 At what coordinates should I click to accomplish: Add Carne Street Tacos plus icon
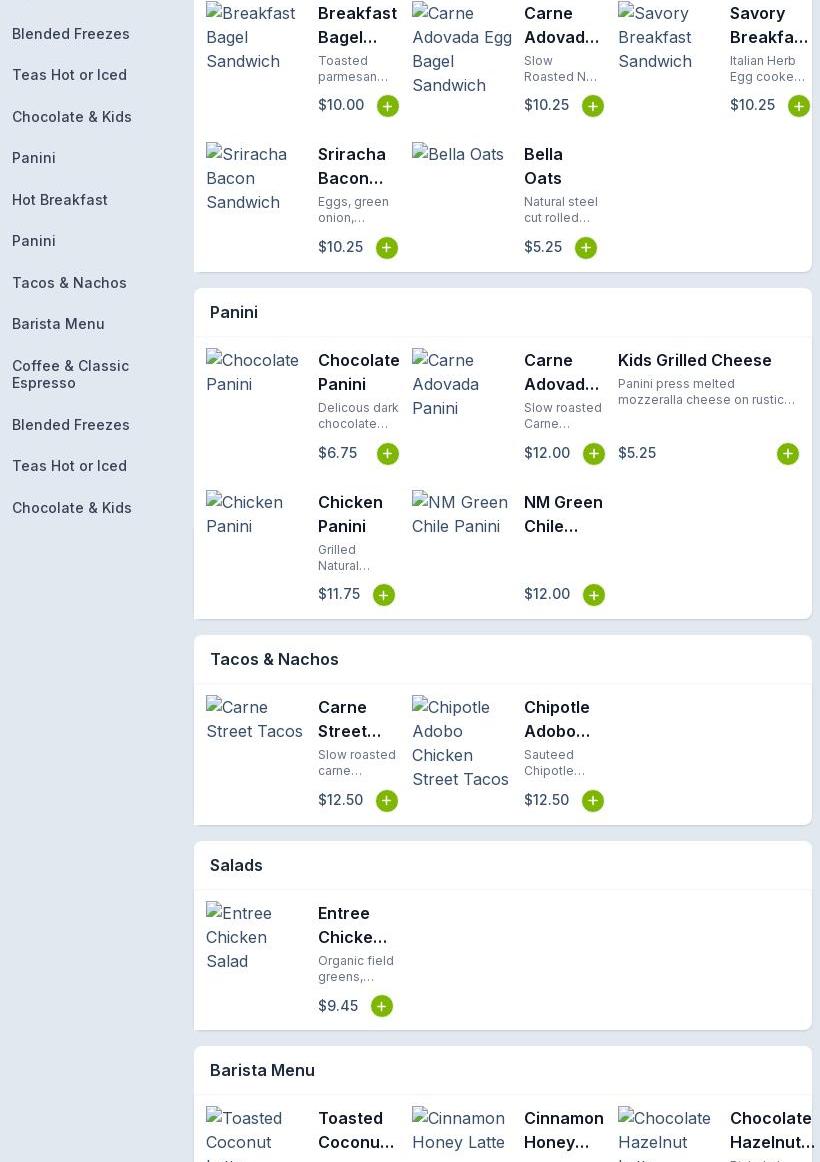tap(387, 800)
